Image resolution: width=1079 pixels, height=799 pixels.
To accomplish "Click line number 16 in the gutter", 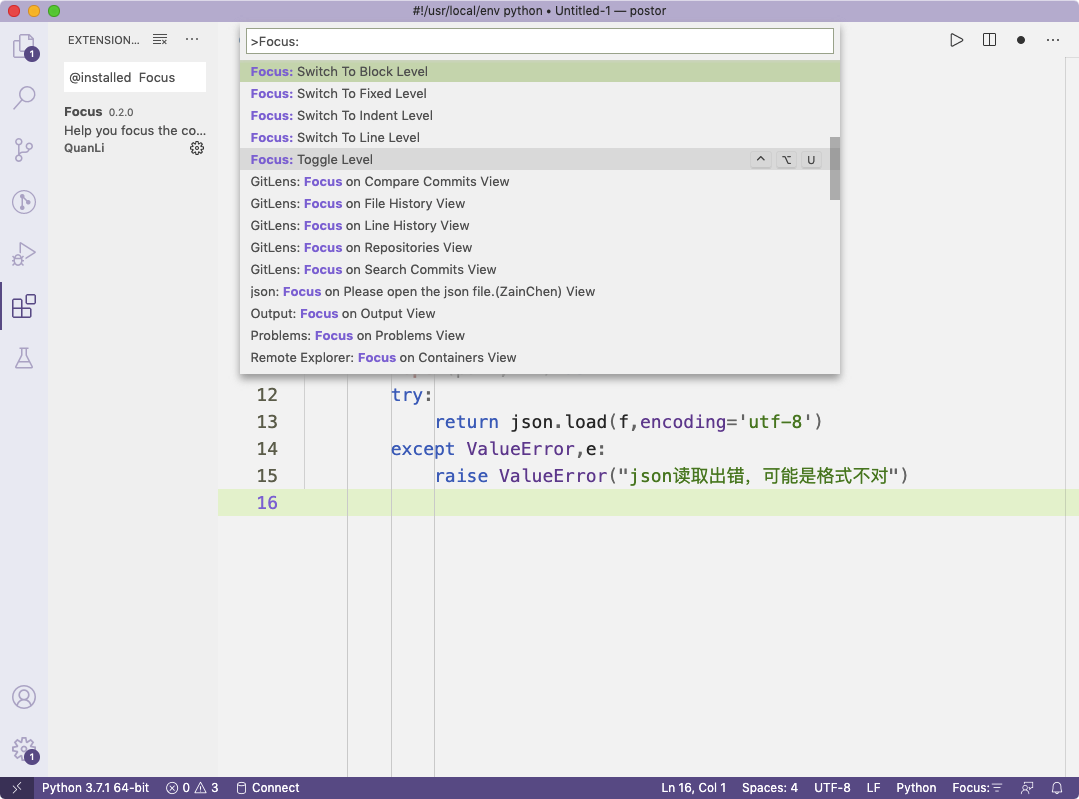I will [267, 503].
